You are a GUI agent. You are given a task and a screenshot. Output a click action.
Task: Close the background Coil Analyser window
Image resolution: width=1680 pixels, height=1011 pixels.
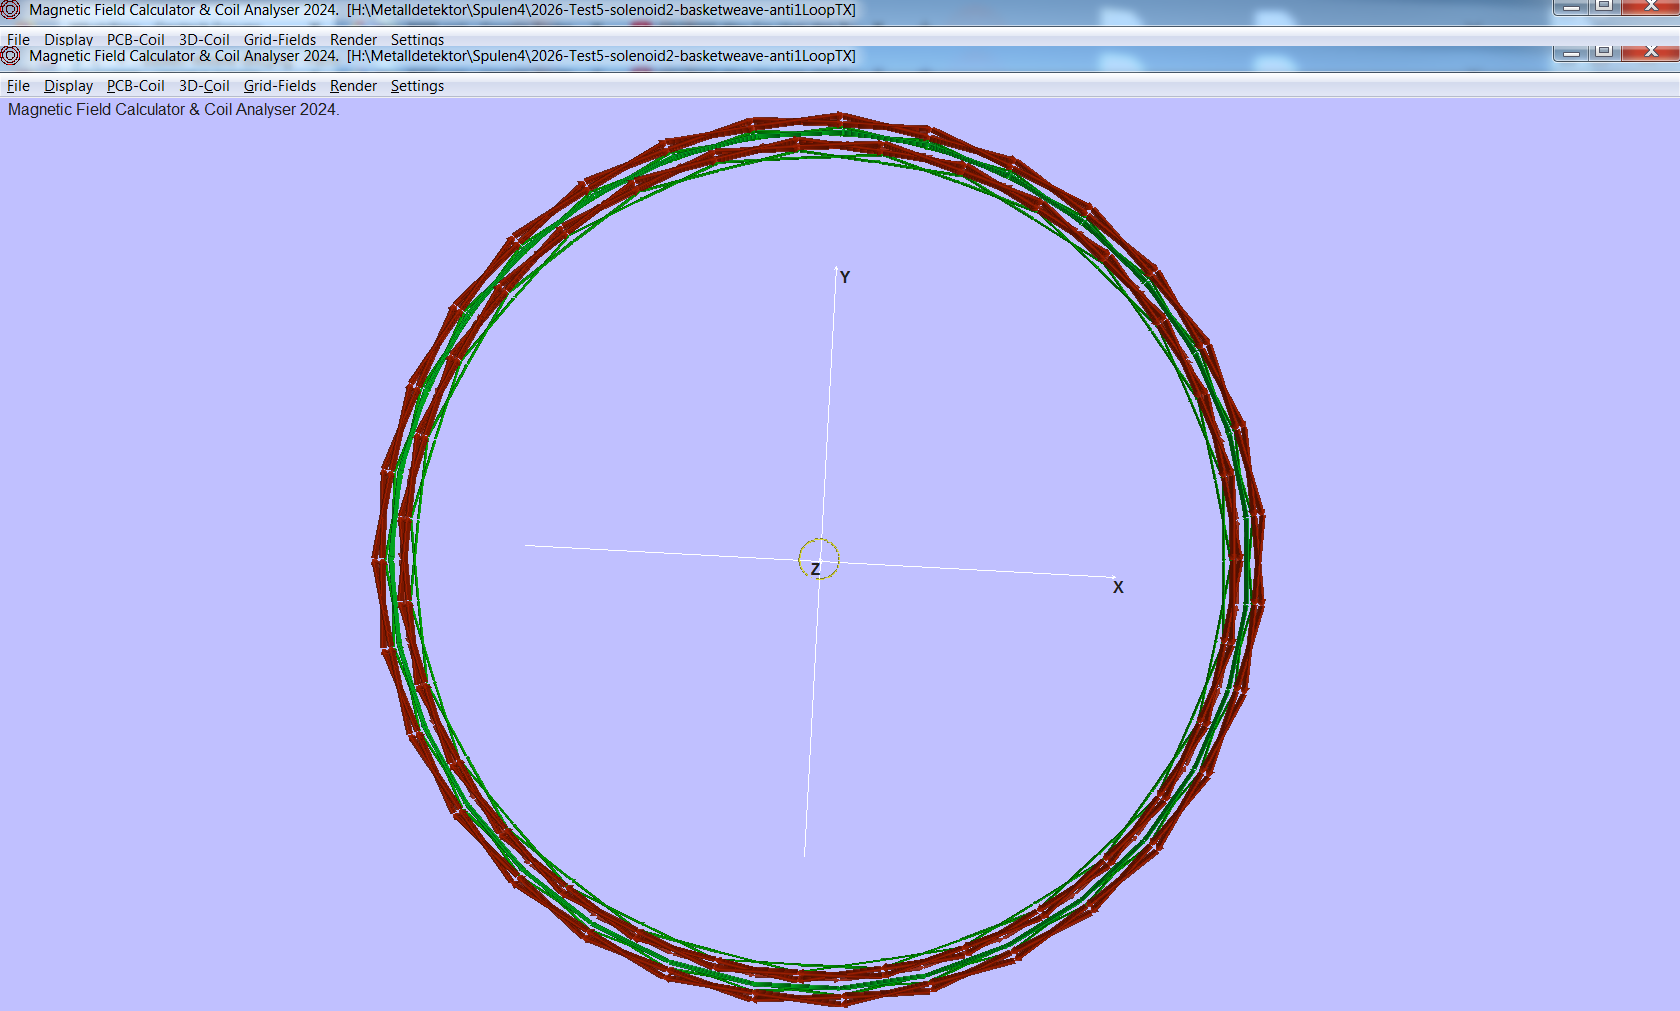click(x=1651, y=6)
